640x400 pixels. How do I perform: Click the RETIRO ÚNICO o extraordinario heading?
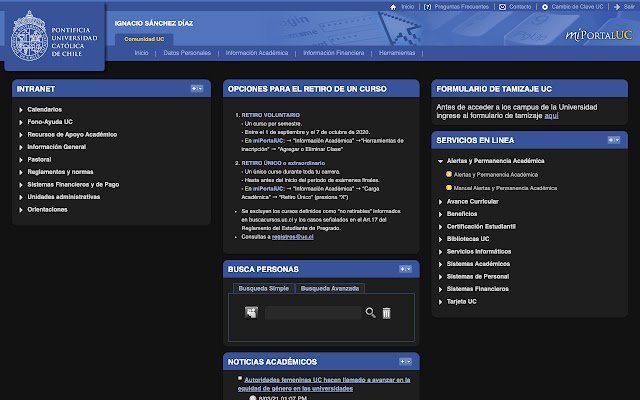283,163
